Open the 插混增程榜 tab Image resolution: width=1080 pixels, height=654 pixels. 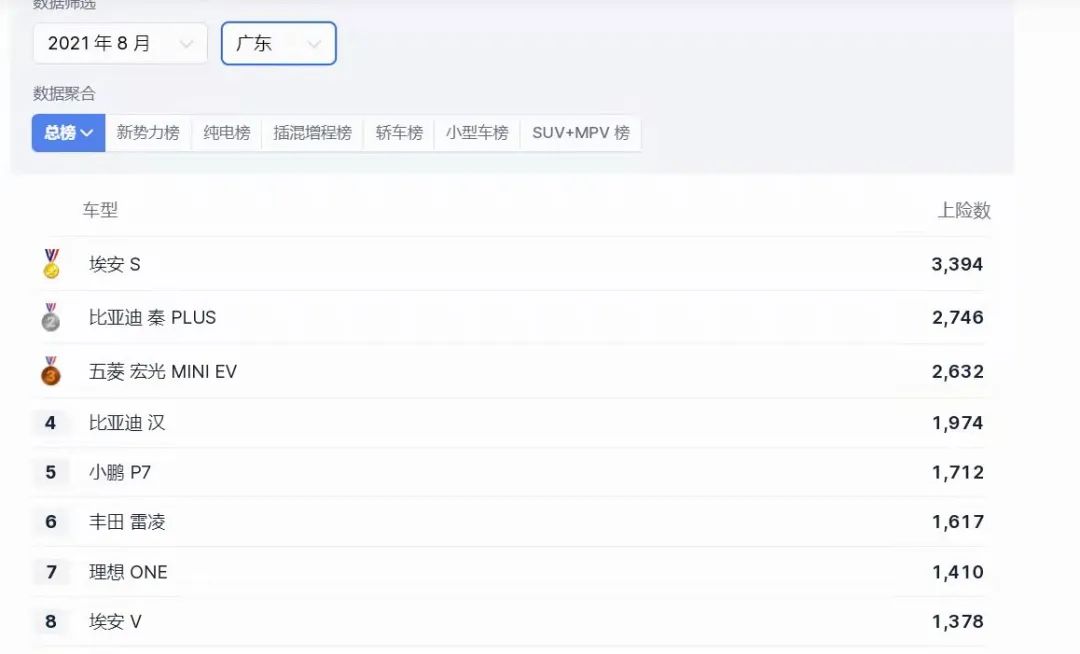[x=313, y=133]
